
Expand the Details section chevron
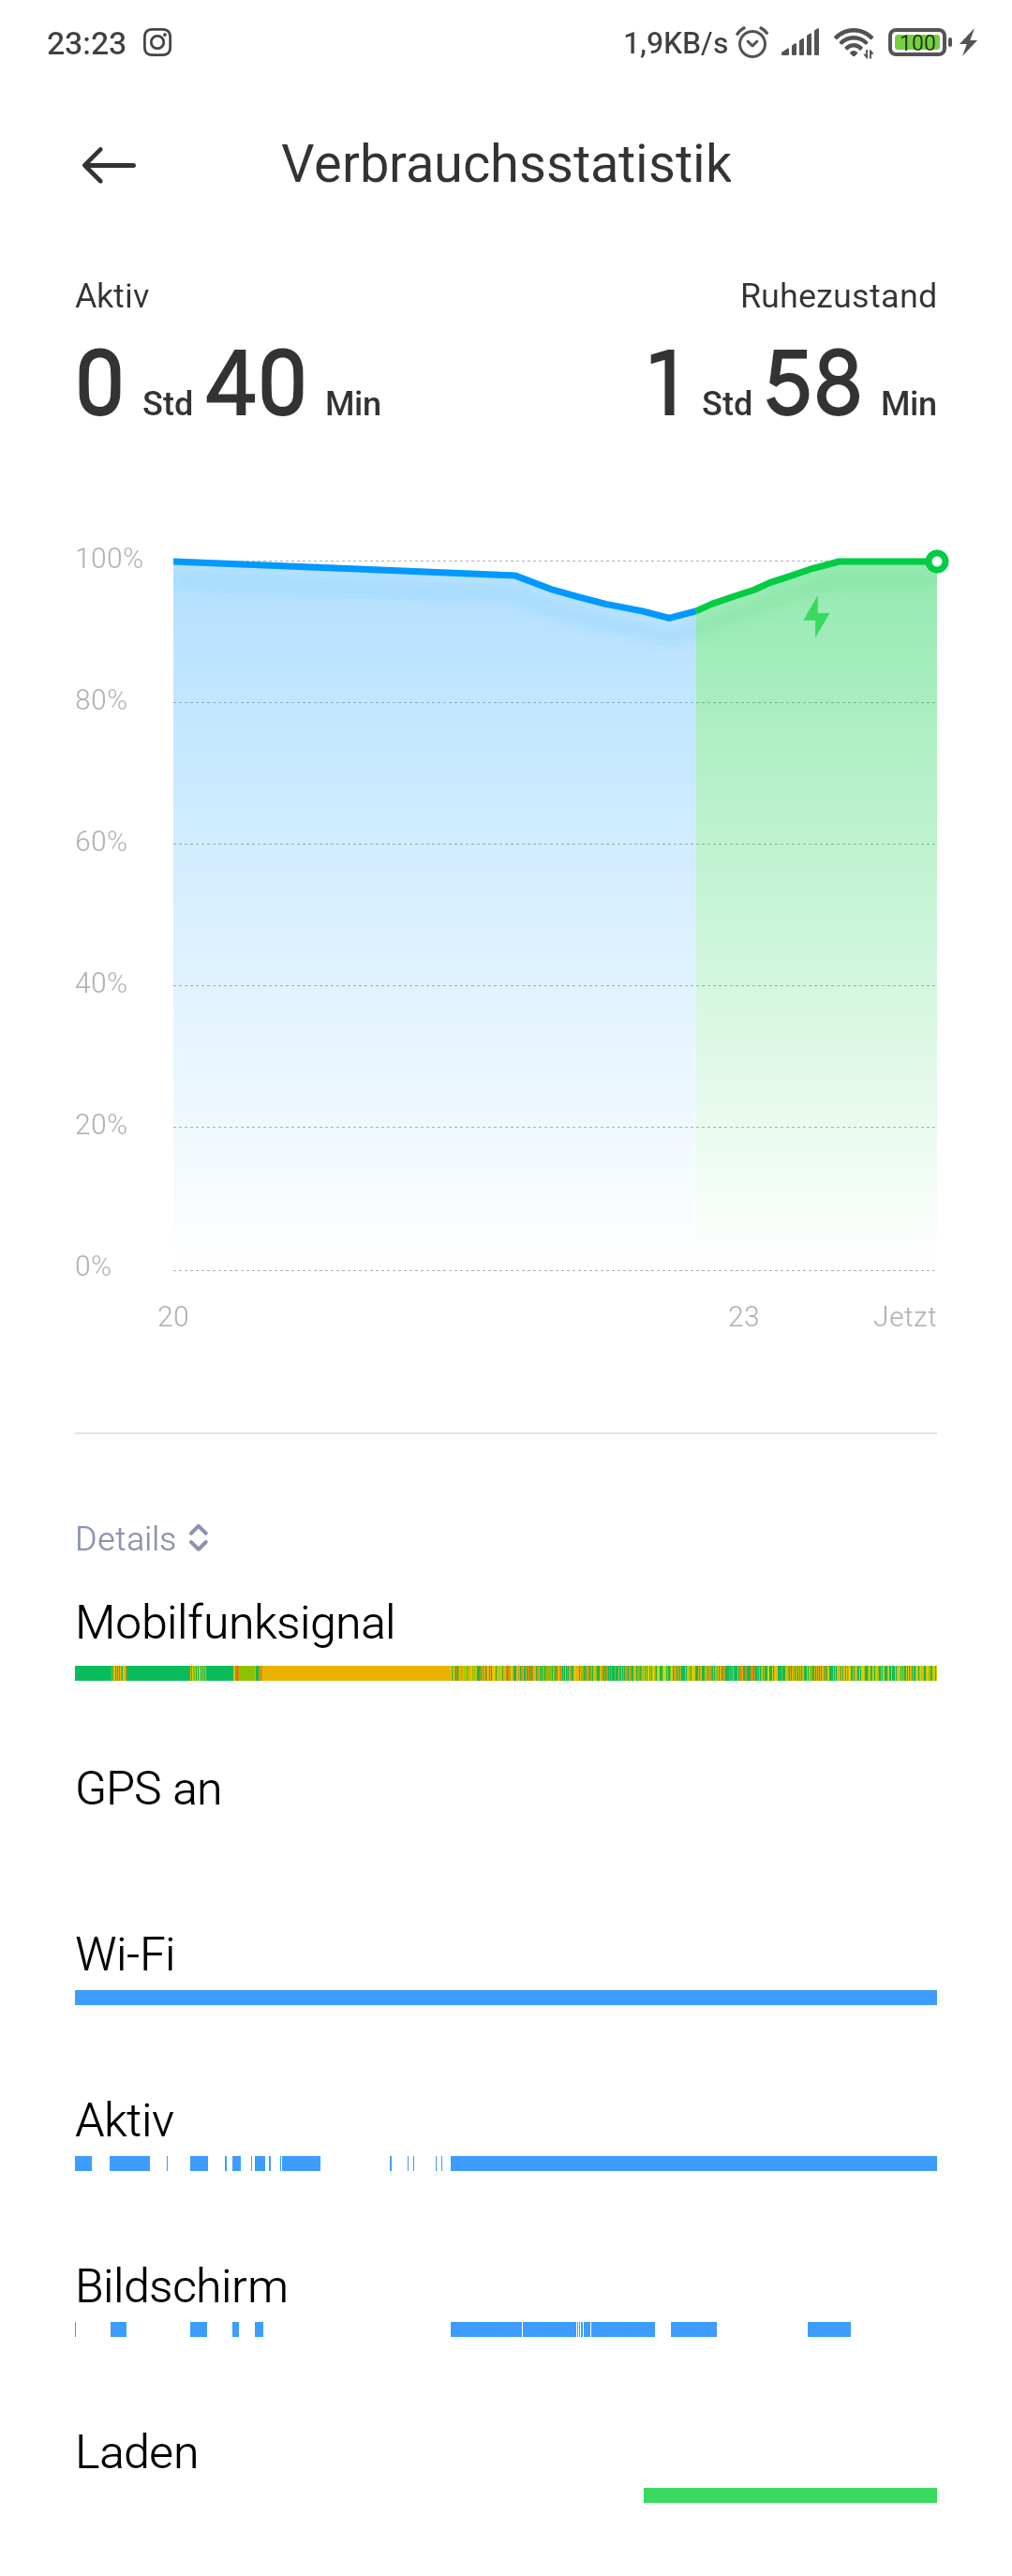click(x=198, y=1538)
